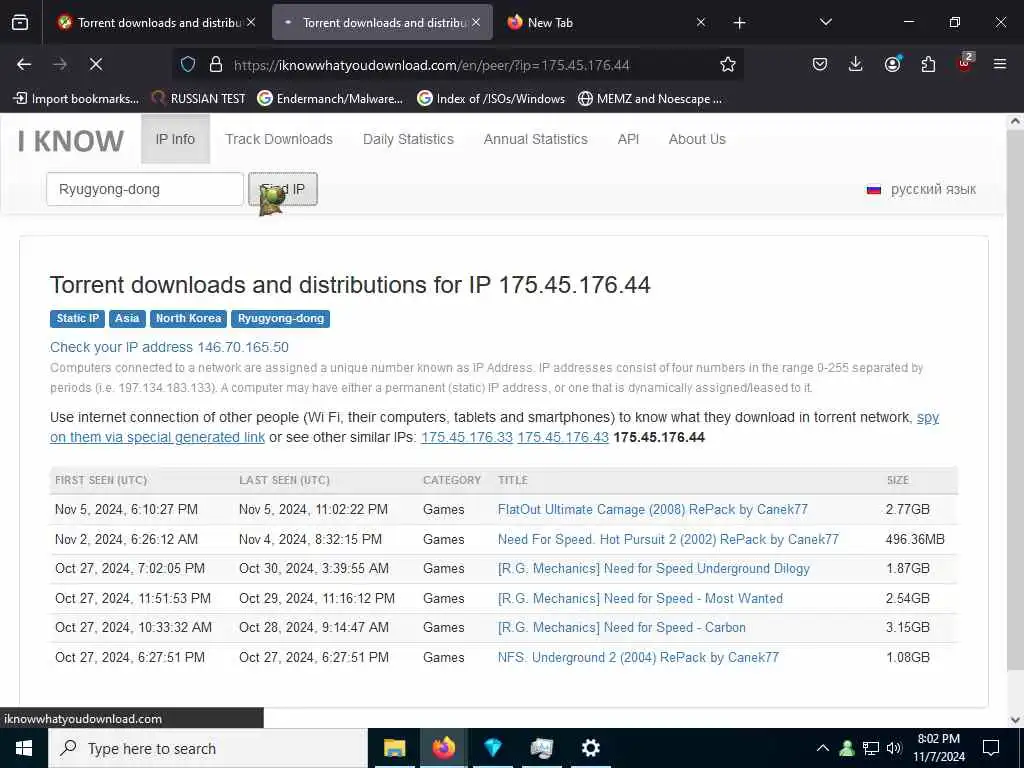The width and height of the screenshot is (1024, 768).
Task: Open the About Us page
Action: [x=697, y=139]
